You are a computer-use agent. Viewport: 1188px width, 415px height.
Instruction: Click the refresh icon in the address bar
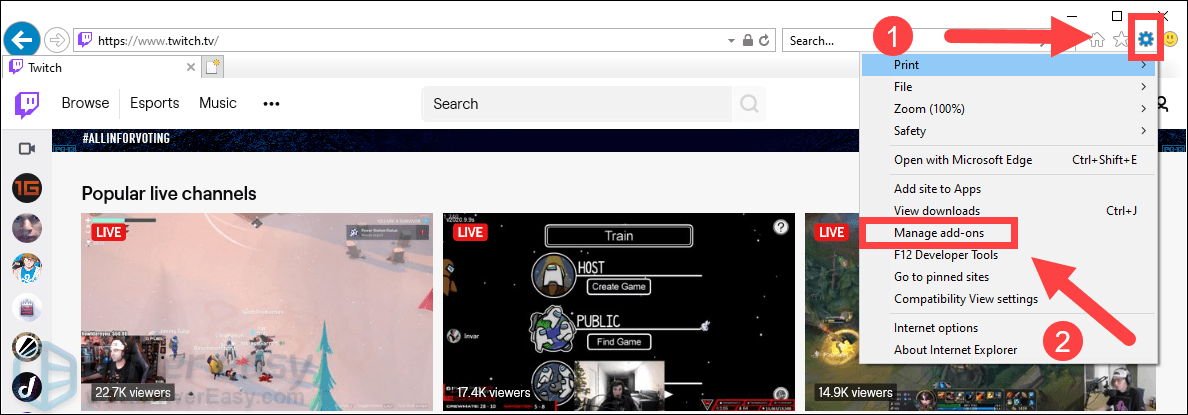coord(764,41)
